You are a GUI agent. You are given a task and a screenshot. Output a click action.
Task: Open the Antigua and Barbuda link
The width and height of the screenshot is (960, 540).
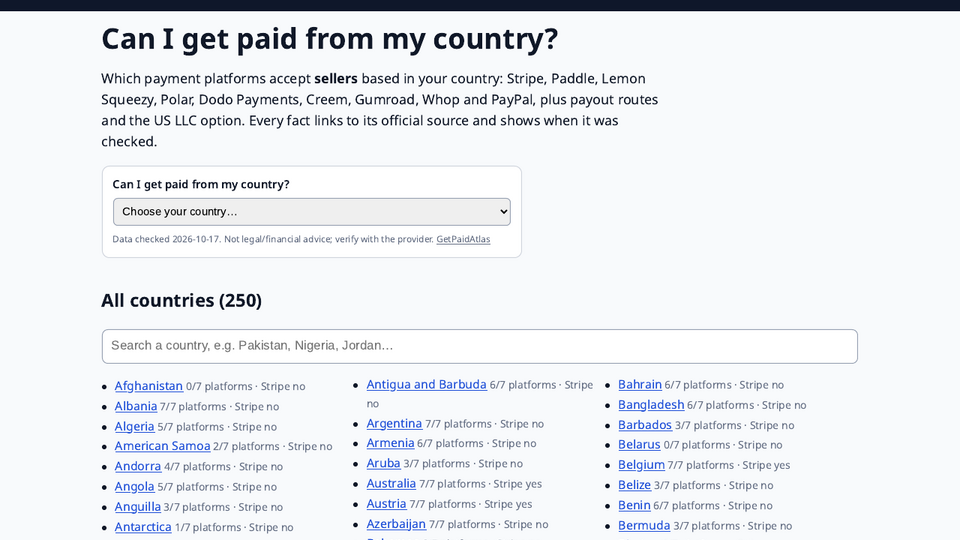click(427, 384)
